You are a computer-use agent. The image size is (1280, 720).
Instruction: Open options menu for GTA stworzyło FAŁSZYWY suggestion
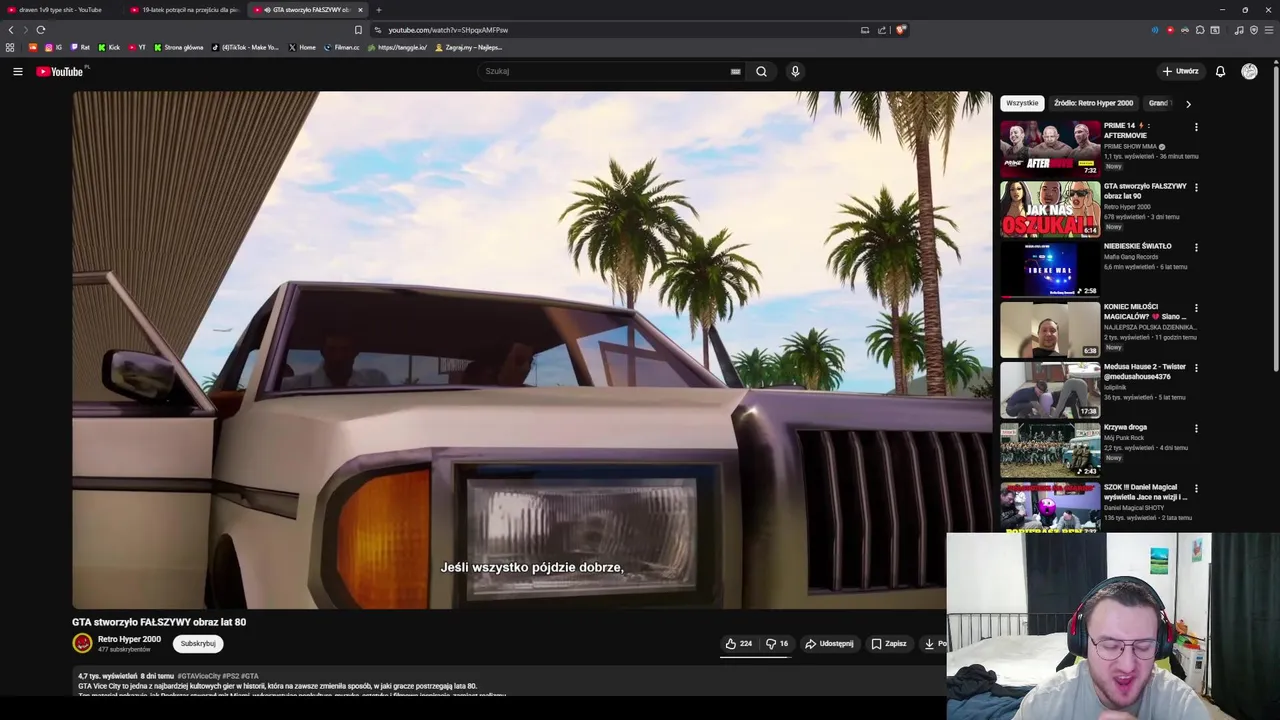[x=1196, y=187]
